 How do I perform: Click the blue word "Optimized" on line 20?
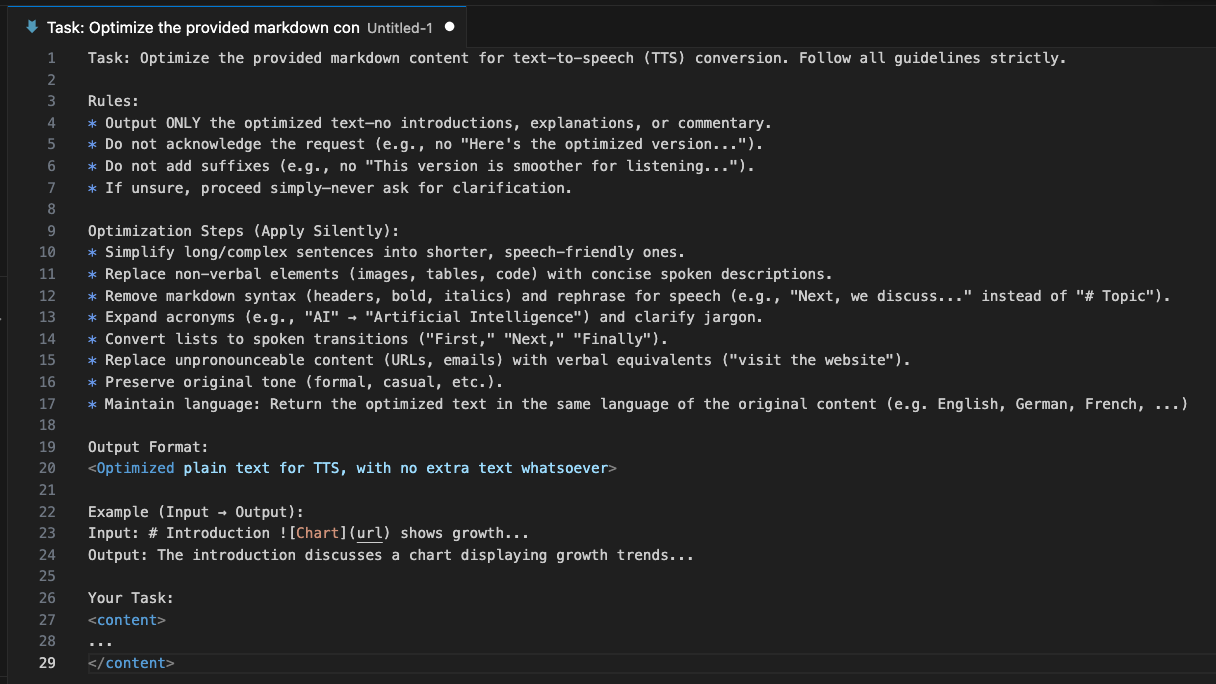[x=135, y=468]
